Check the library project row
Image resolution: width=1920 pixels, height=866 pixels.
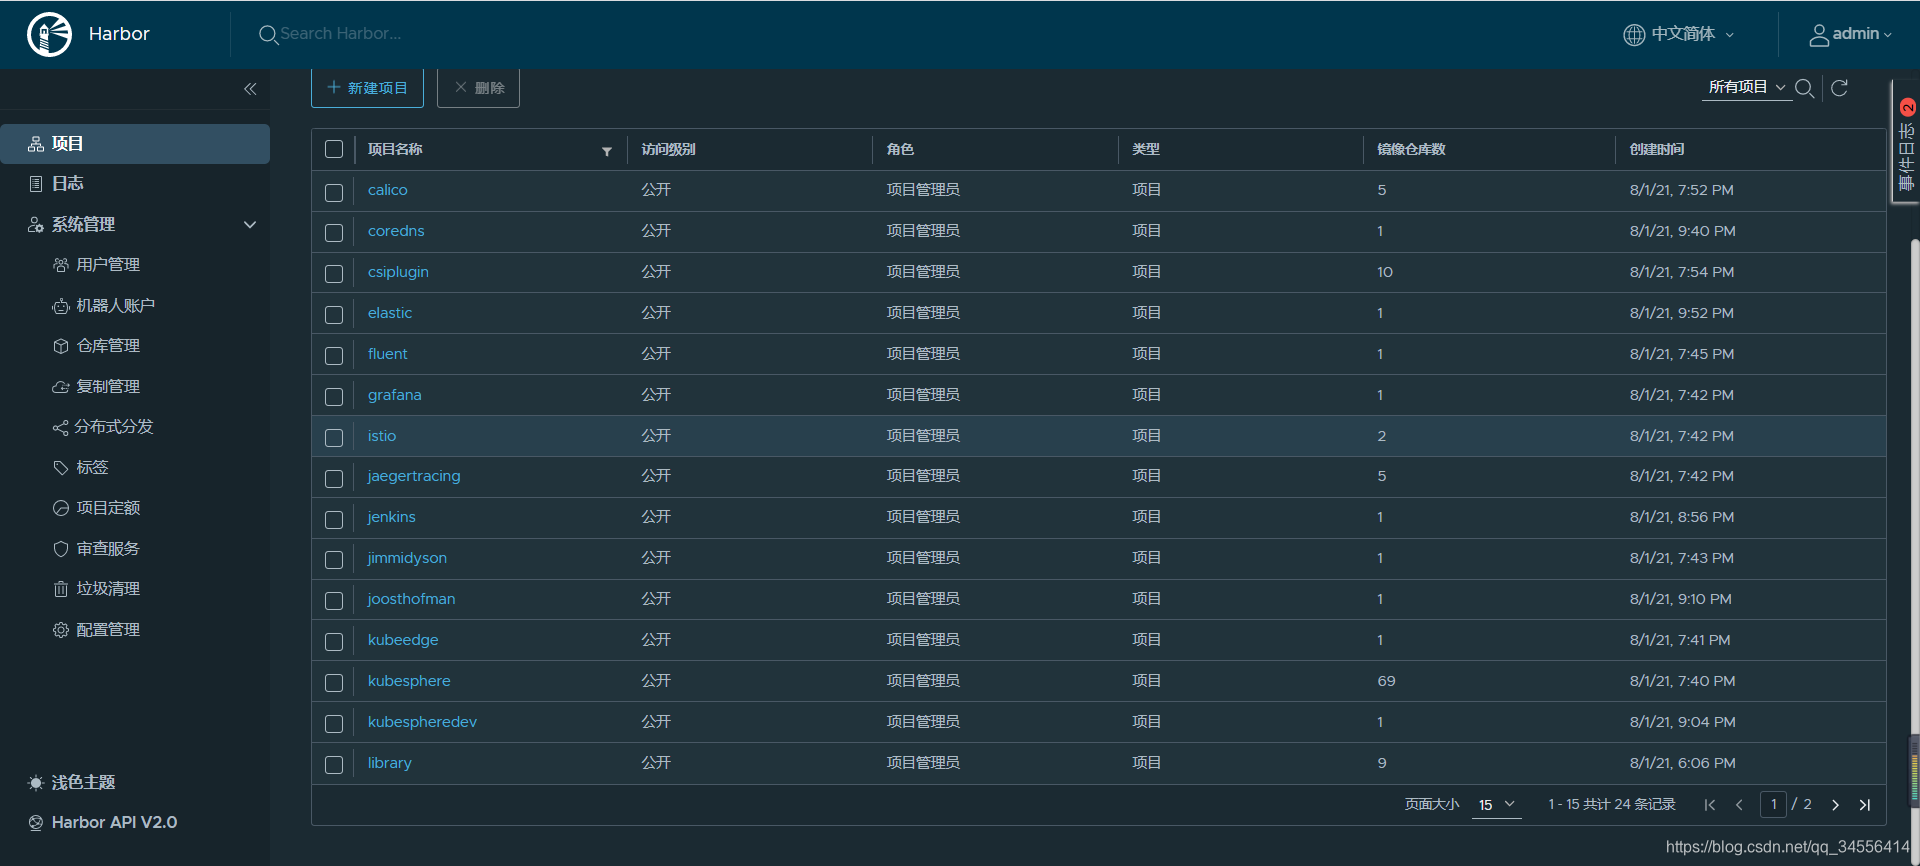(334, 765)
